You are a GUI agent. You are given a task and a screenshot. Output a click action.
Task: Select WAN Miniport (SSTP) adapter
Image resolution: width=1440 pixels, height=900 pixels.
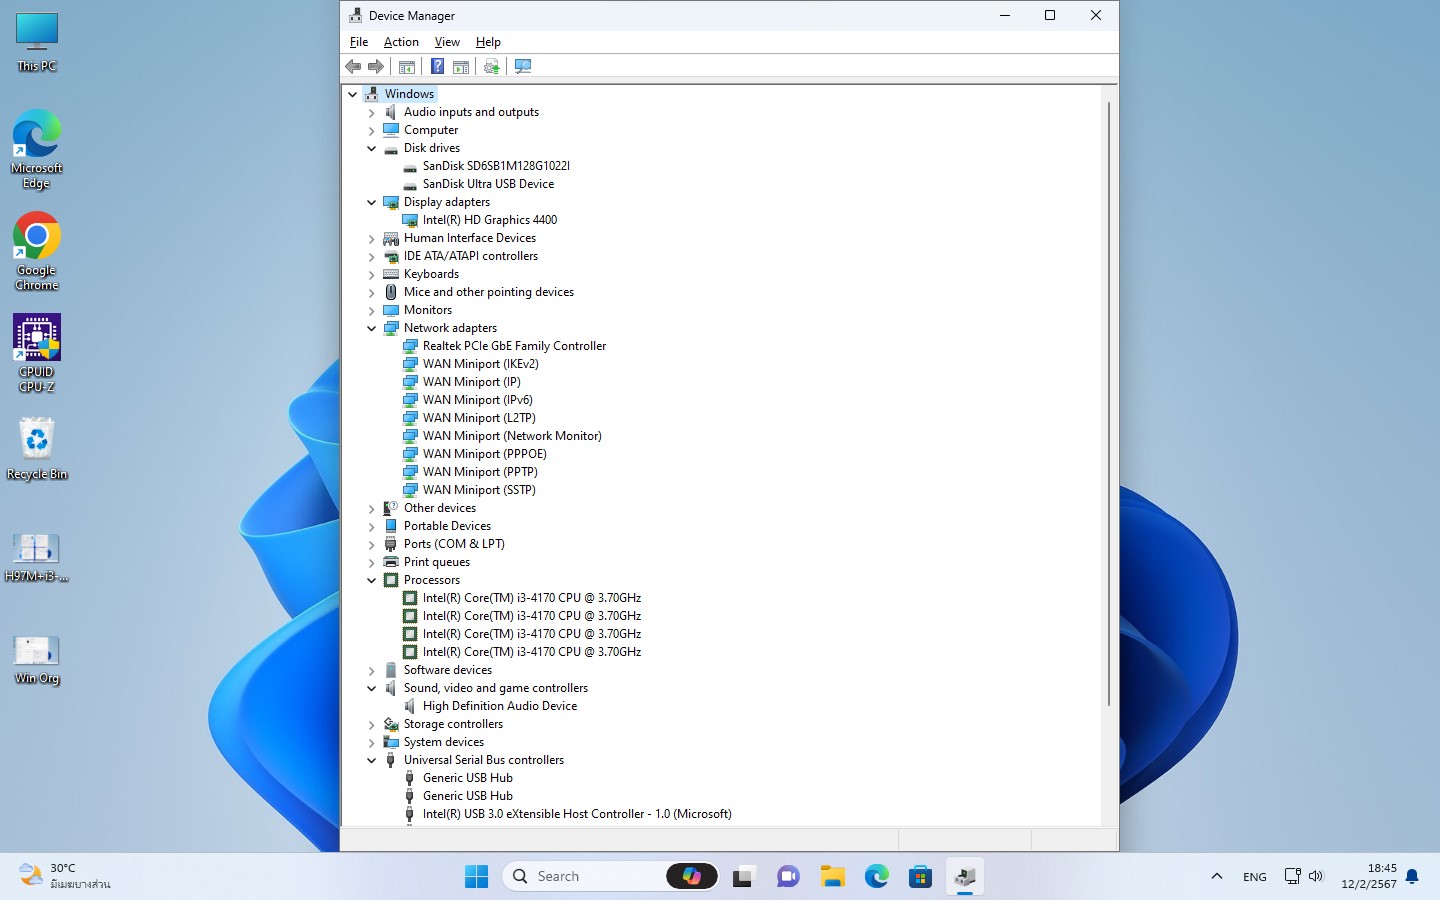pos(479,490)
